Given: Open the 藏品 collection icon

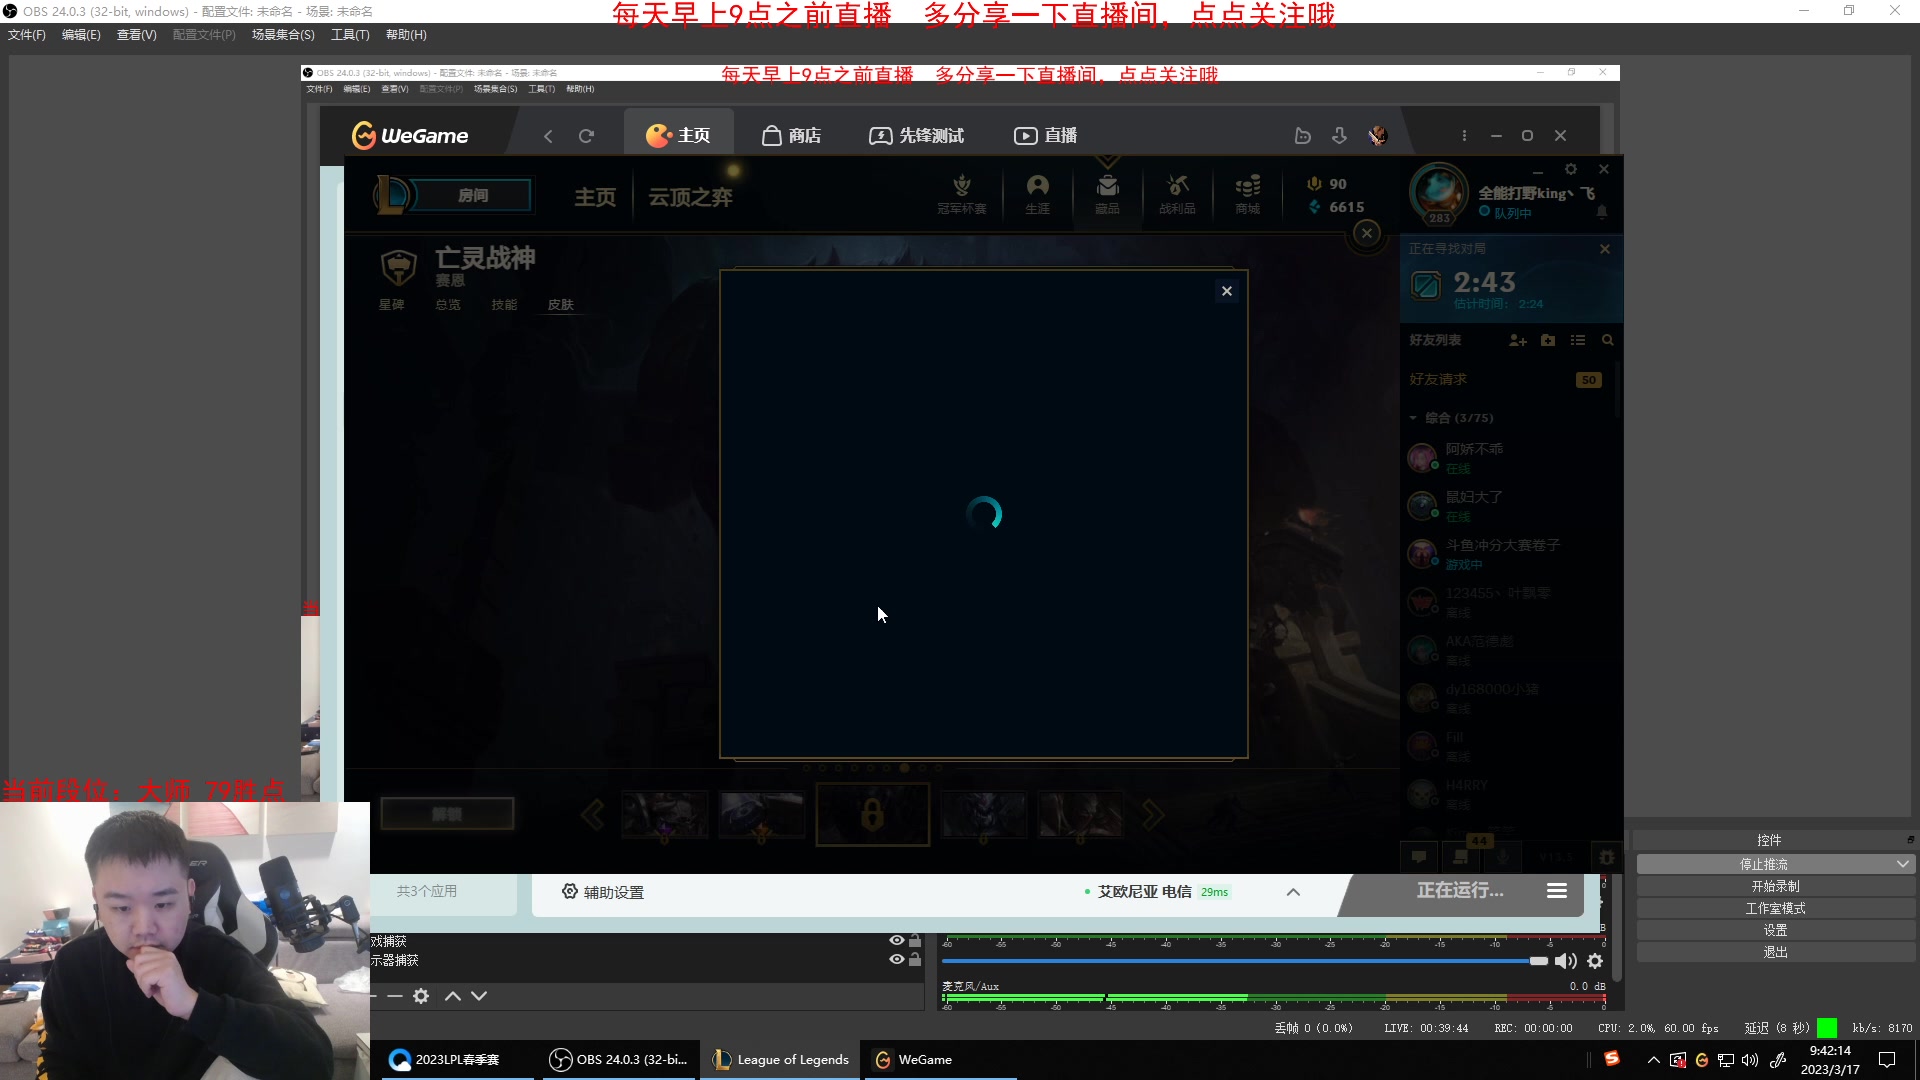Looking at the screenshot, I should [1107, 194].
